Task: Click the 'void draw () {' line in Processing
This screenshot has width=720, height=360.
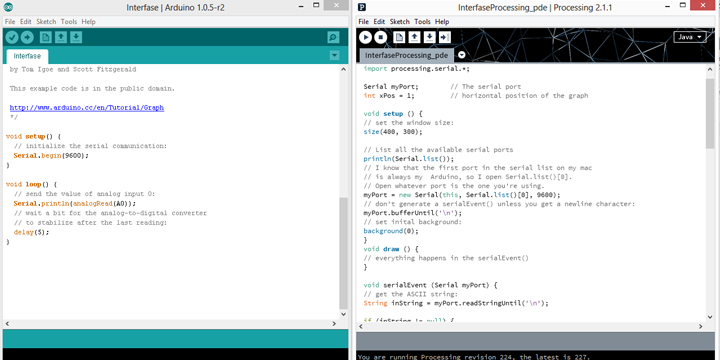Action: [x=391, y=249]
